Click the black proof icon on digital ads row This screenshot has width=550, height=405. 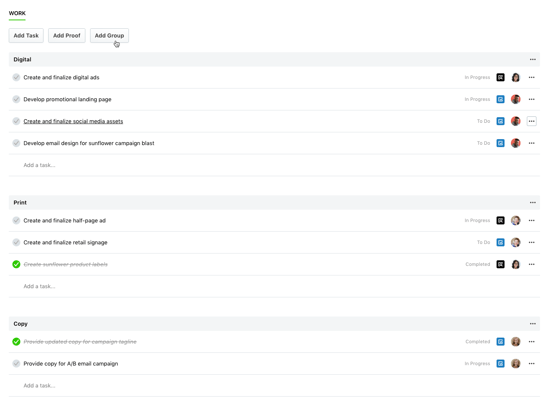(x=501, y=77)
